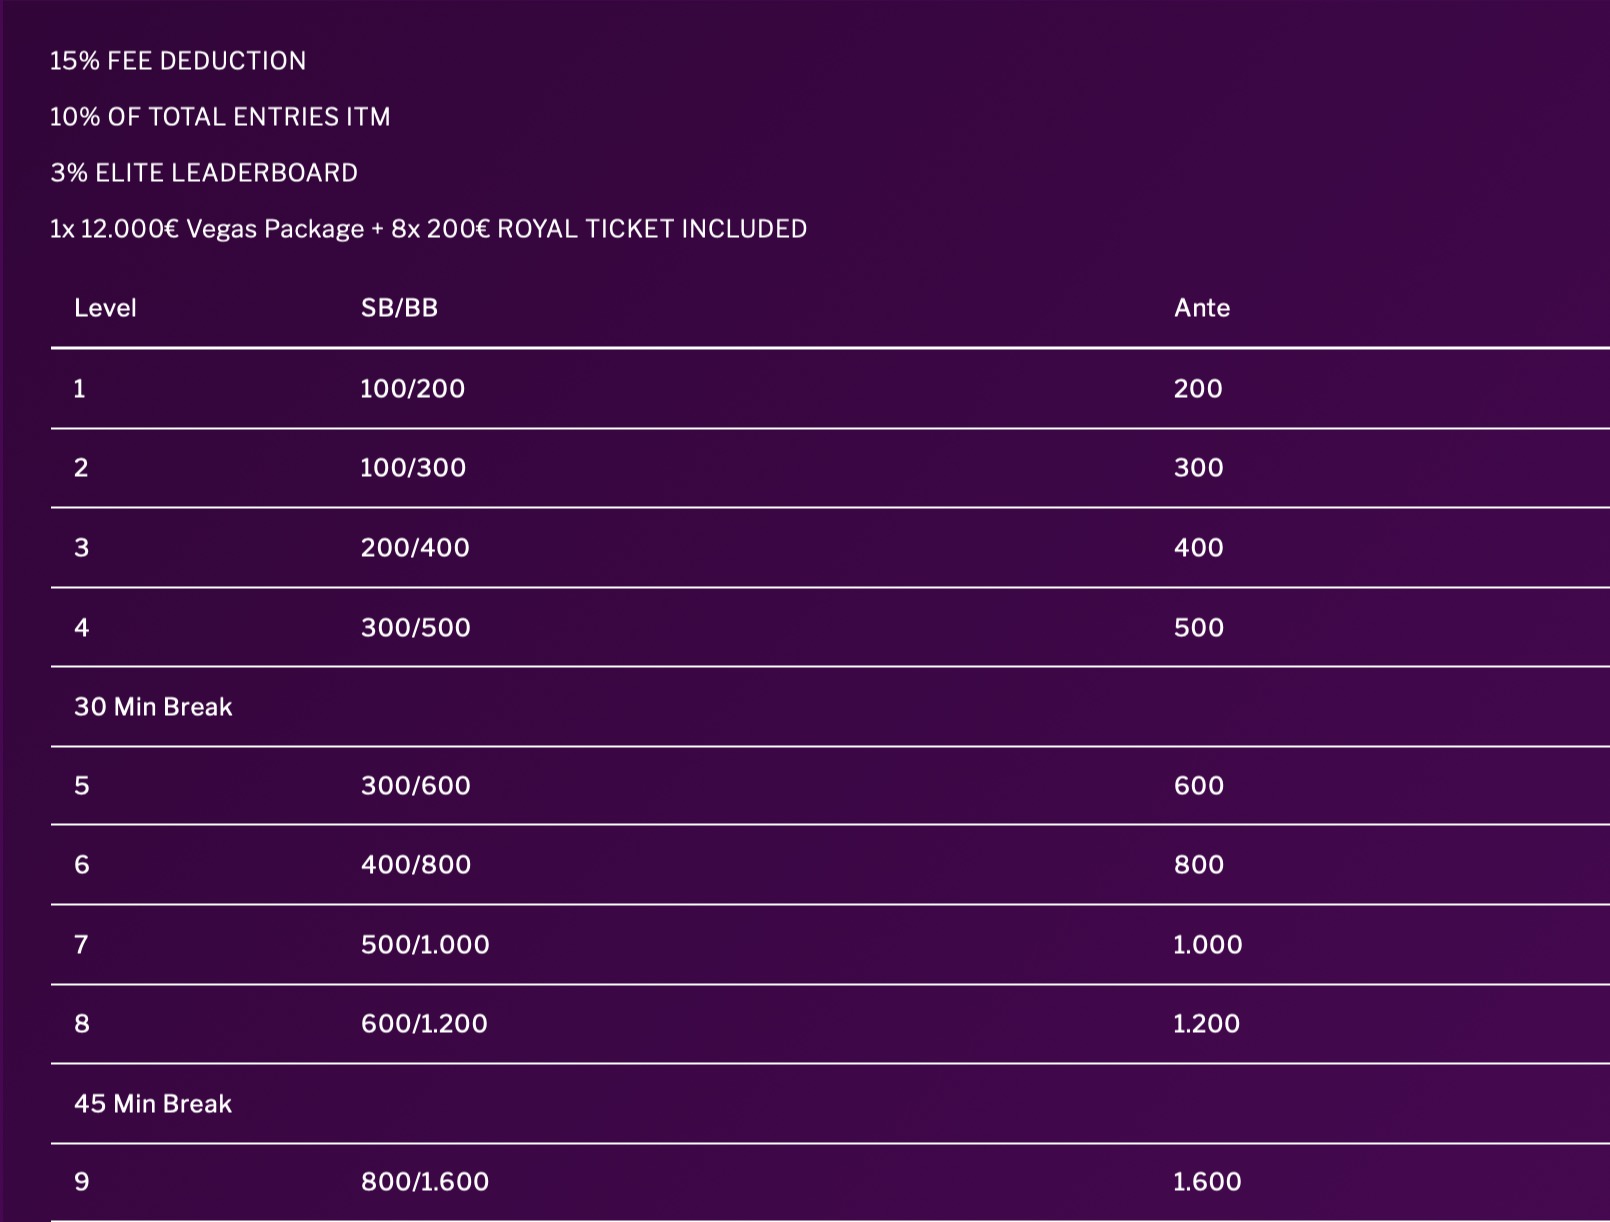The image size is (1610, 1222).
Task: Select the 800/1.600 blinds cell
Action: 424,1182
